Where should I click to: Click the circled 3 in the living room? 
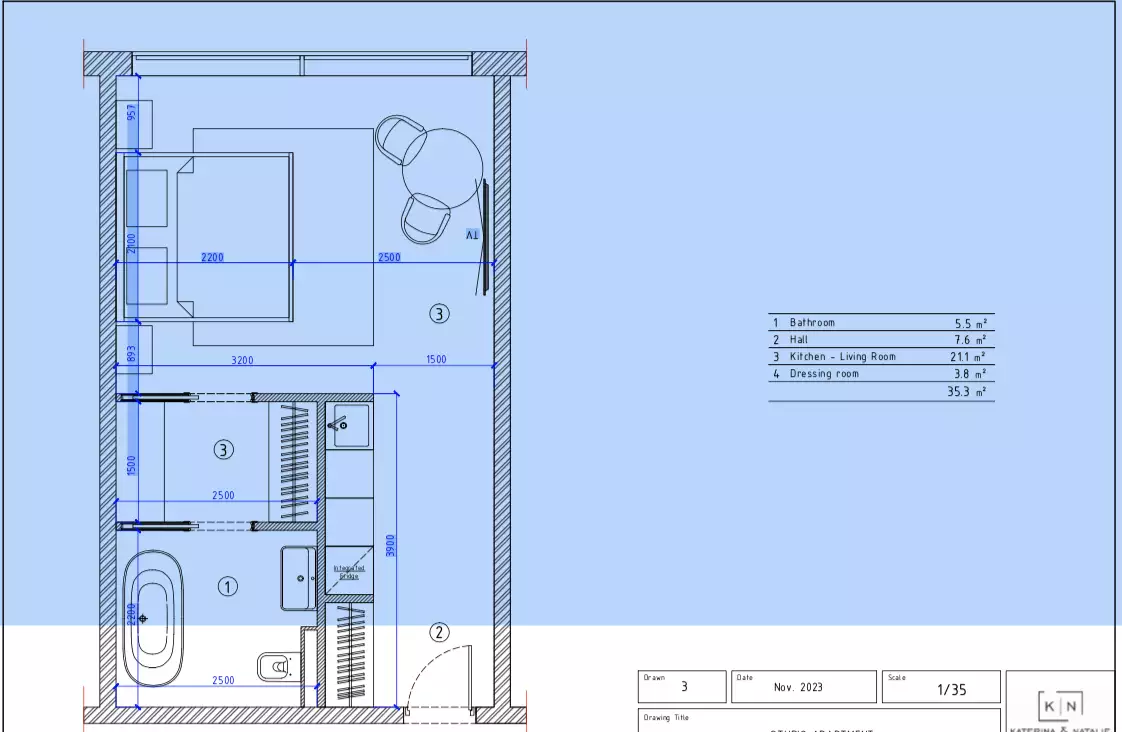pos(439,313)
